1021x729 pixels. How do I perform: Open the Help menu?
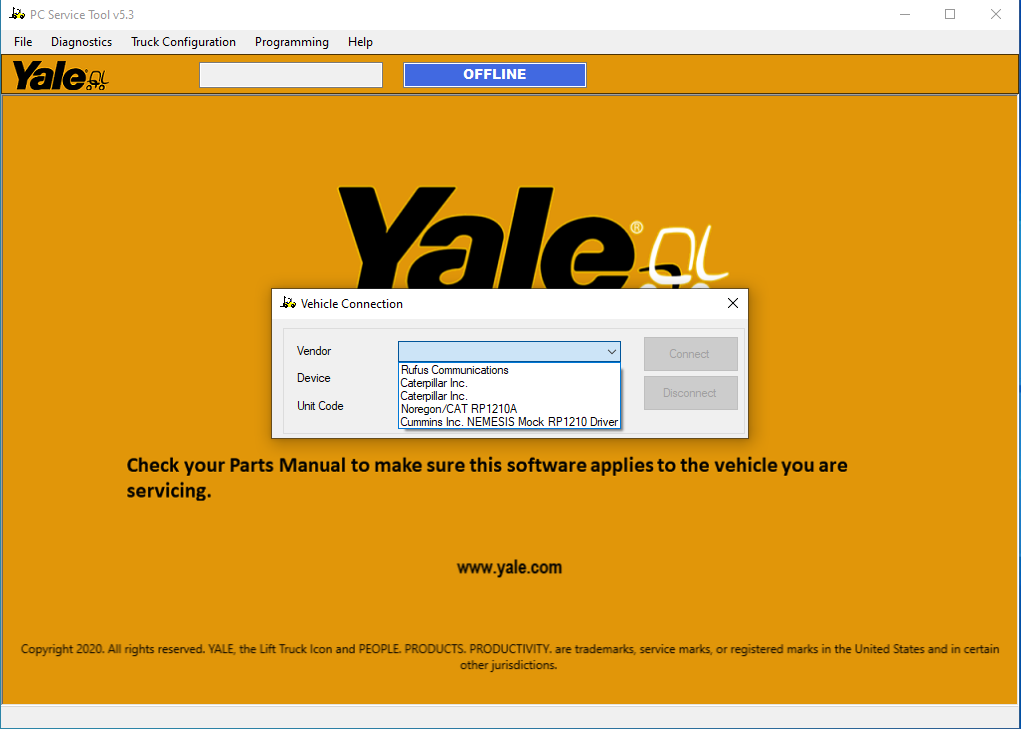360,42
